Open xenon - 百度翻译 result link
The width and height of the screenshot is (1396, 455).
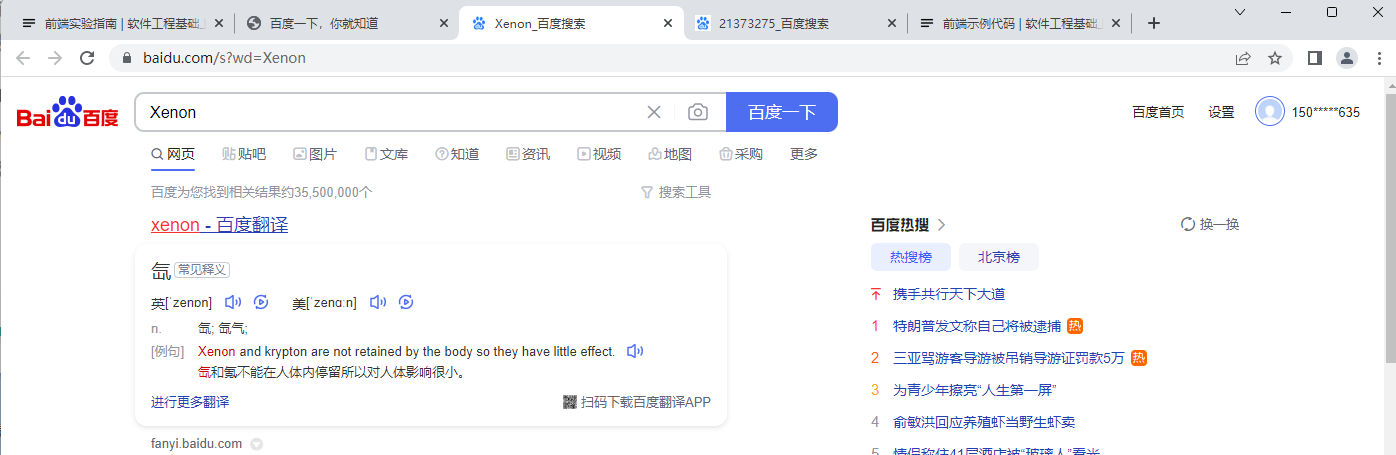point(219,225)
